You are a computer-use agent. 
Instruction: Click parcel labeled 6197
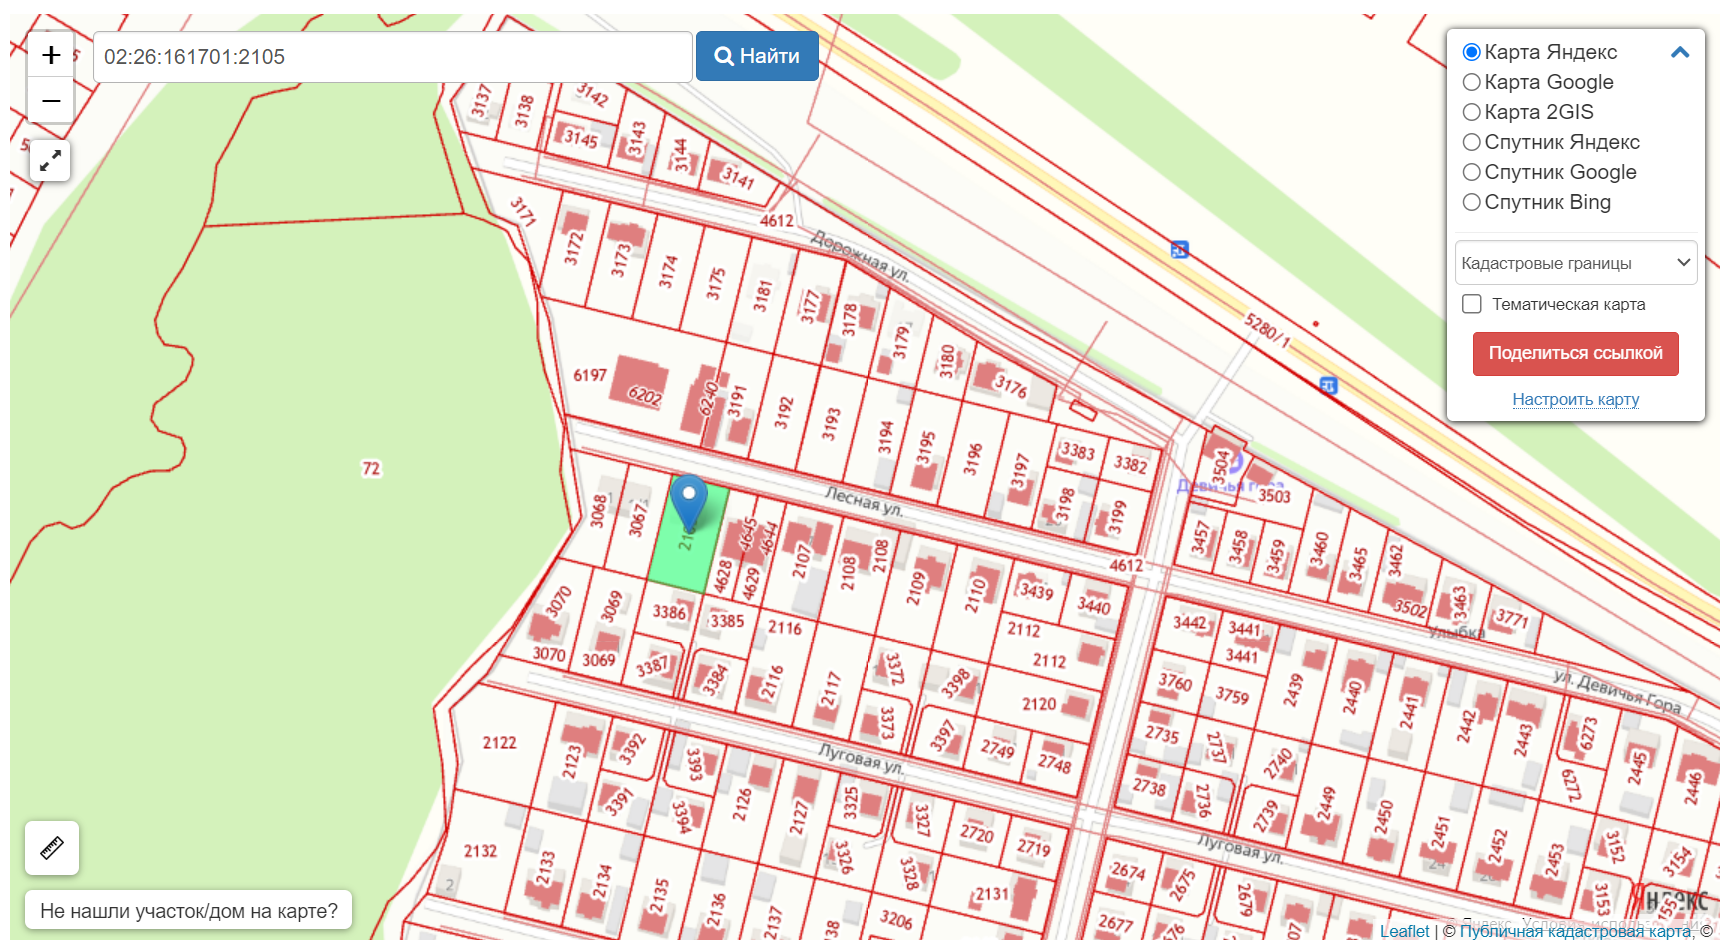(x=590, y=375)
